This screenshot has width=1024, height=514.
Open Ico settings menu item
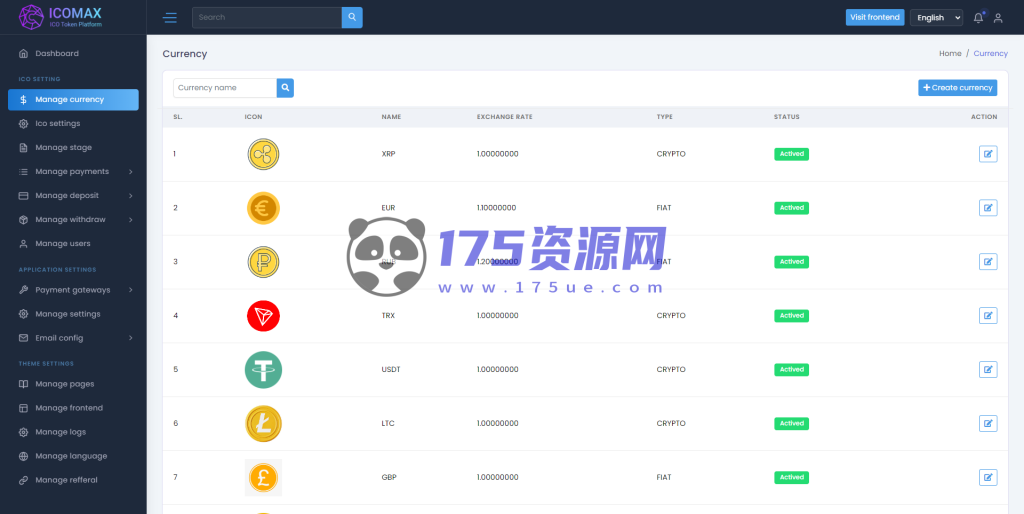coord(73,123)
